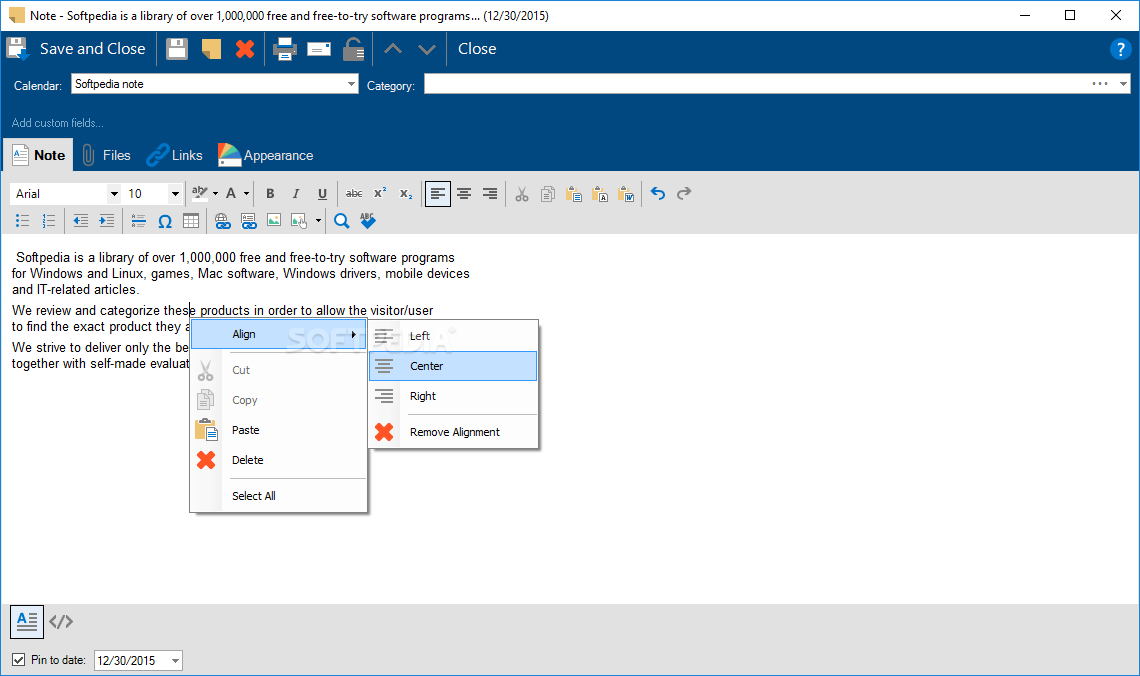Click the padlock lock icon

(x=353, y=49)
